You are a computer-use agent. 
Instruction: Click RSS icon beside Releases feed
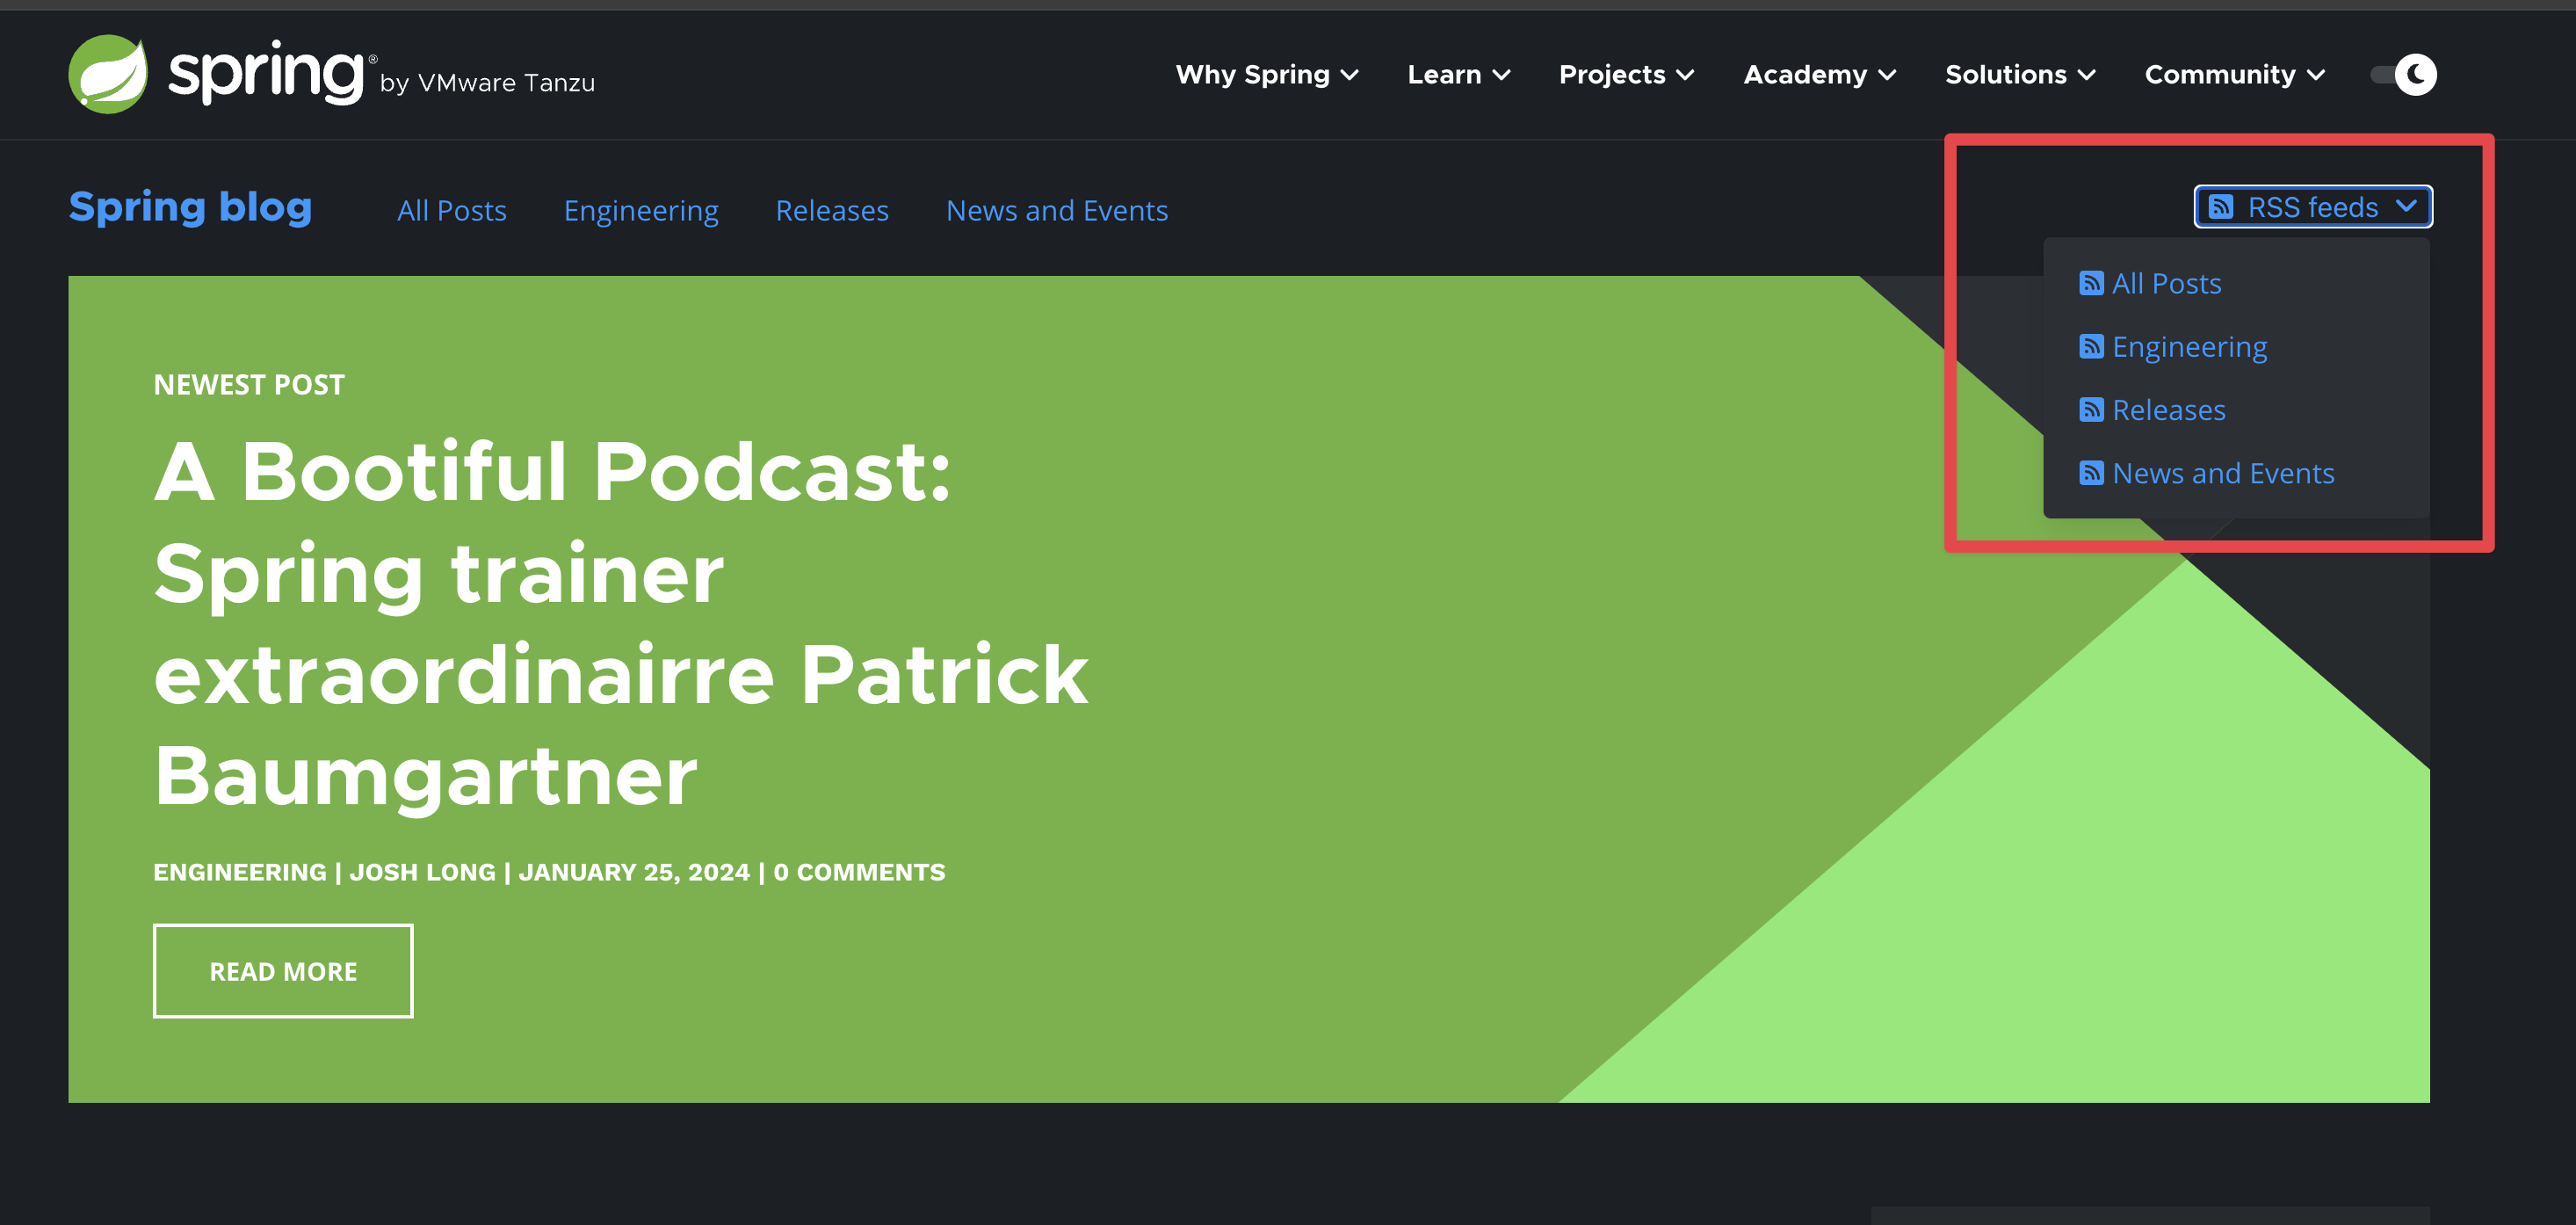coord(2091,410)
